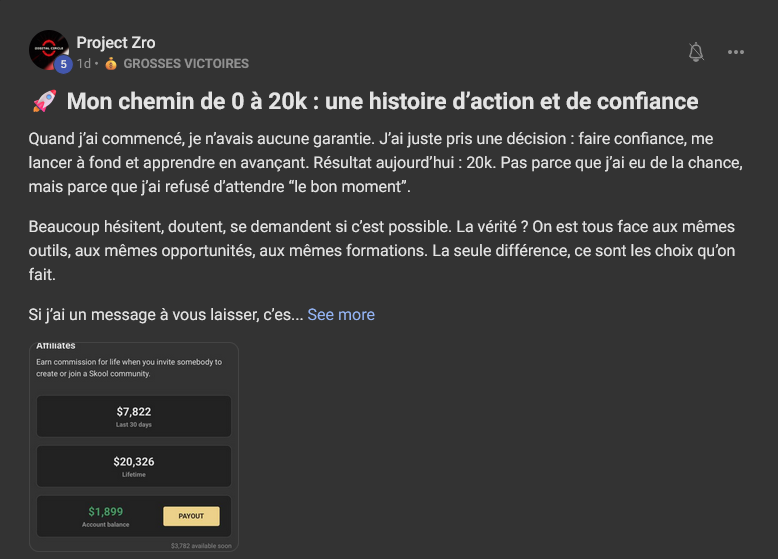
Task: Click the 1d post timestamp
Action: 83,64
